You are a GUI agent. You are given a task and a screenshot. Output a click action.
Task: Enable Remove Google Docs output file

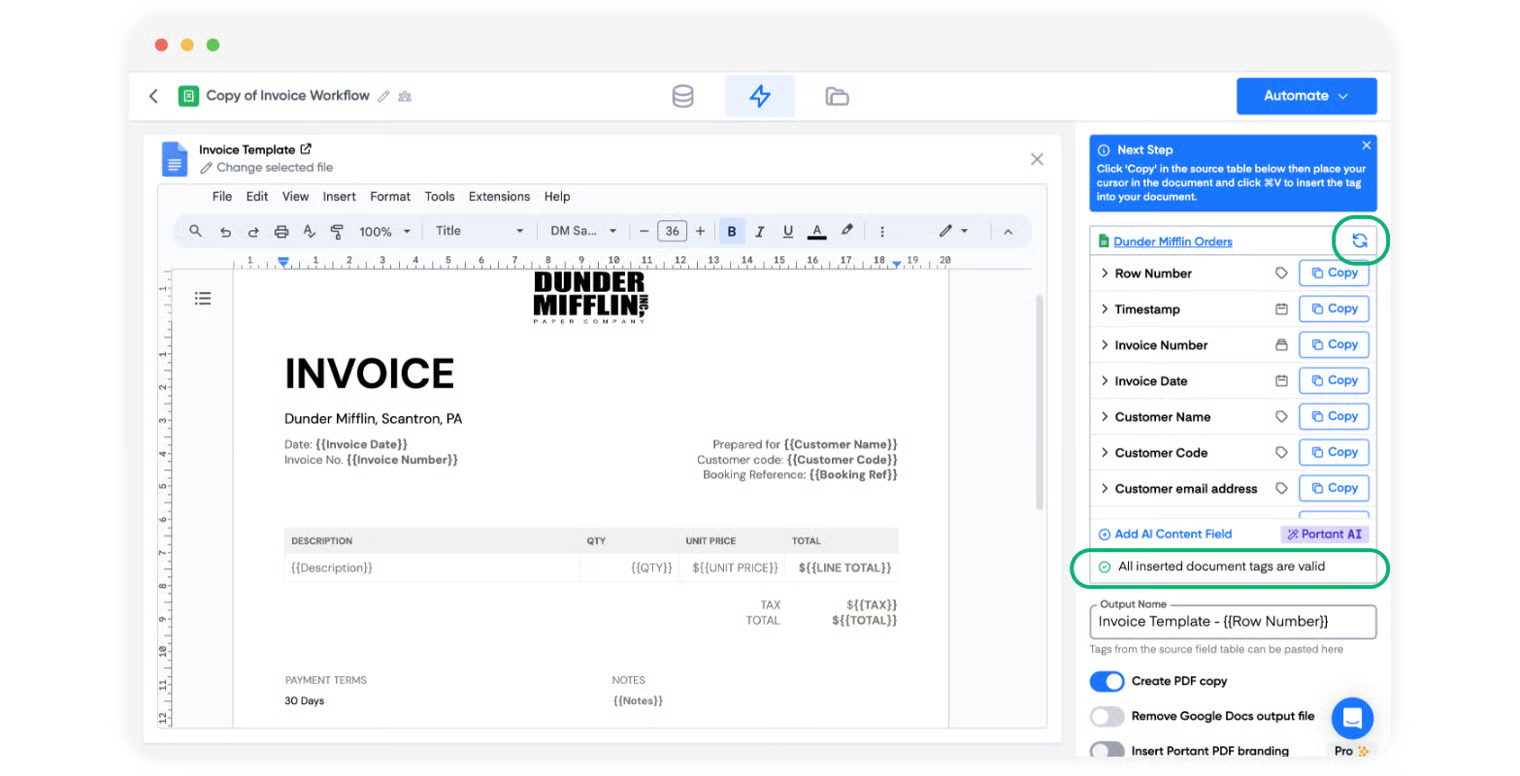coord(1107,716)
